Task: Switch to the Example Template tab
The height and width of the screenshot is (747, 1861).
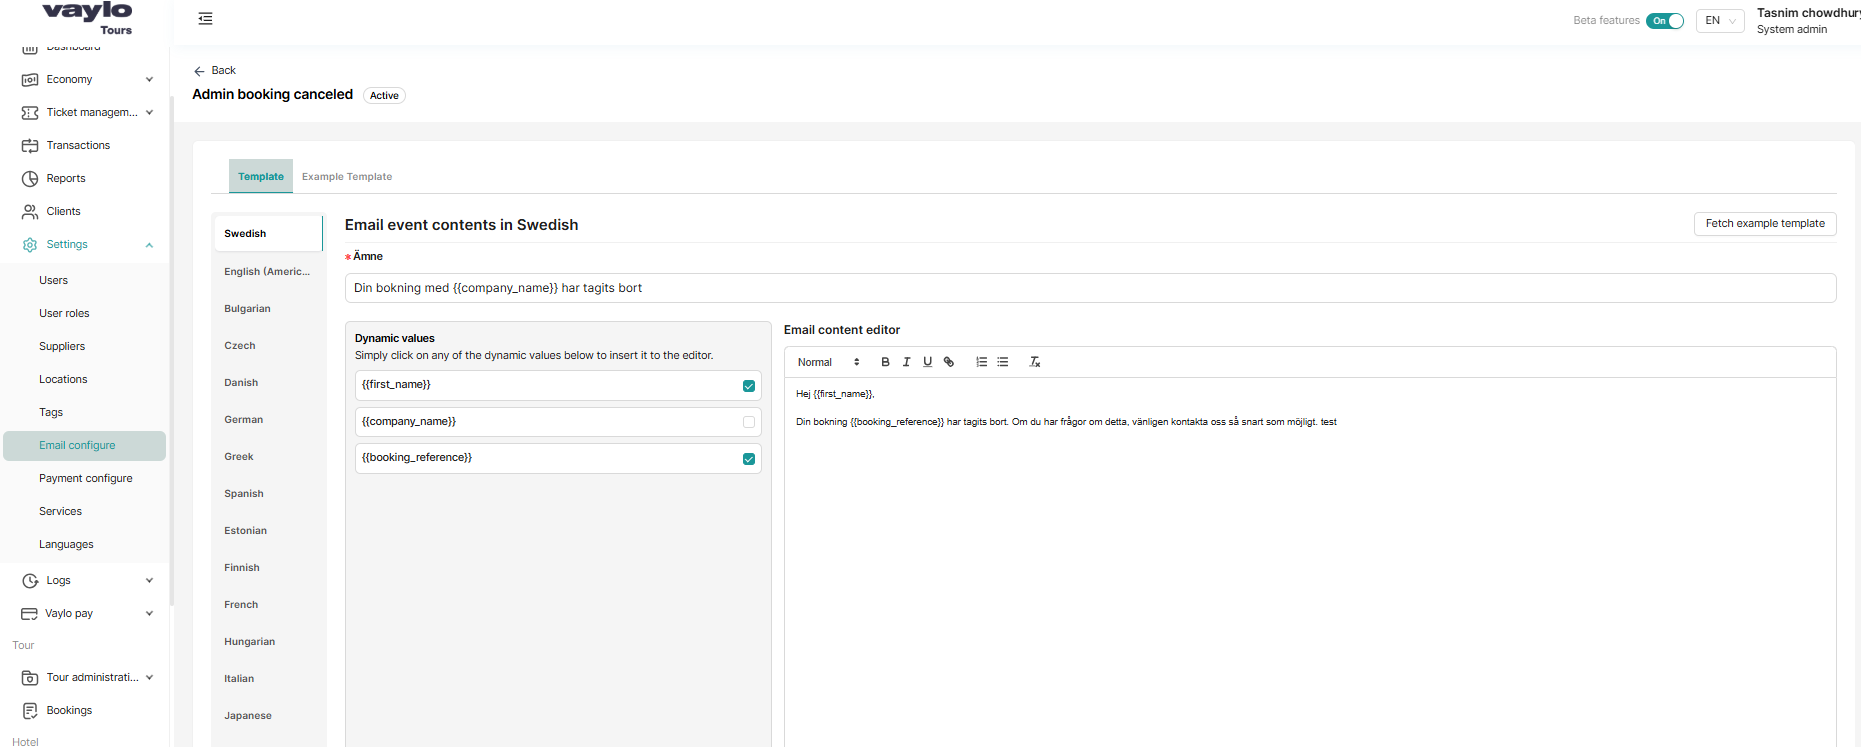Action: pos(347,177)
